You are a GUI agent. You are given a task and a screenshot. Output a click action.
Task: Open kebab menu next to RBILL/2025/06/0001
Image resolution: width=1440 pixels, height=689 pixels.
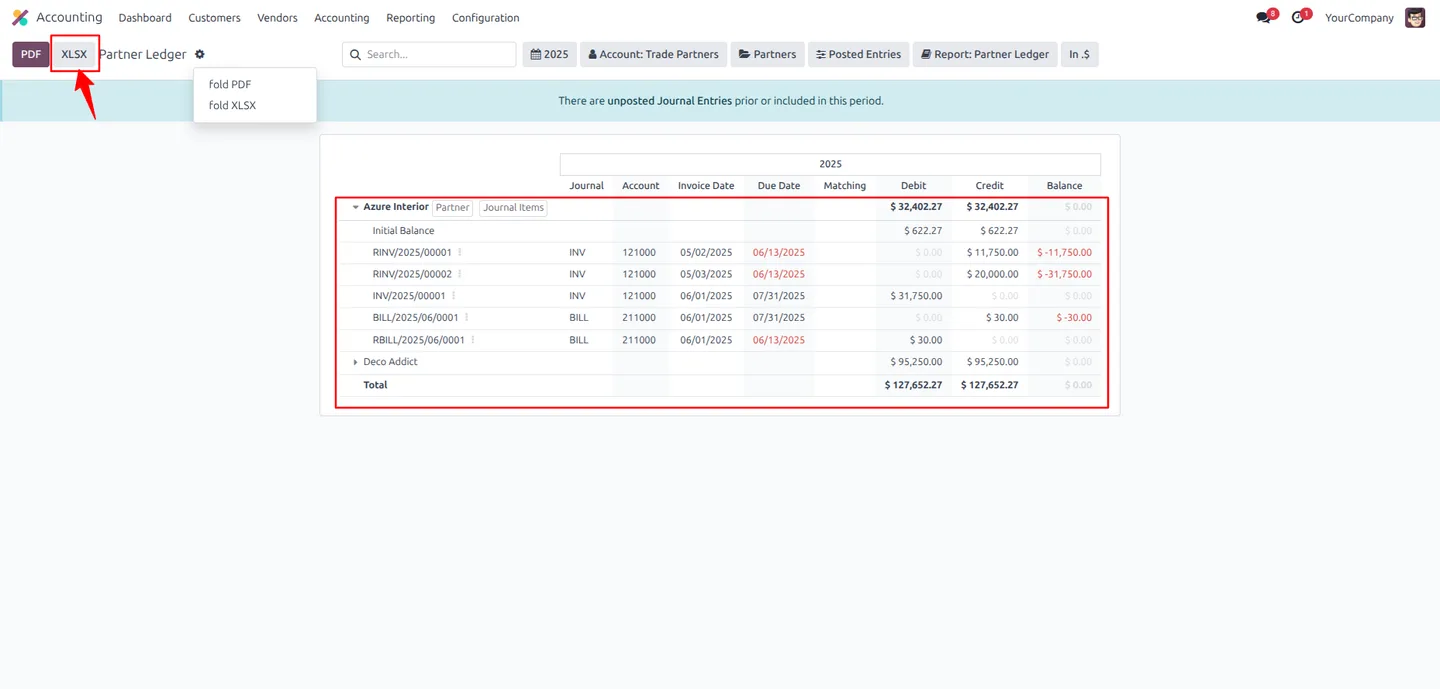tap(473, 340)
